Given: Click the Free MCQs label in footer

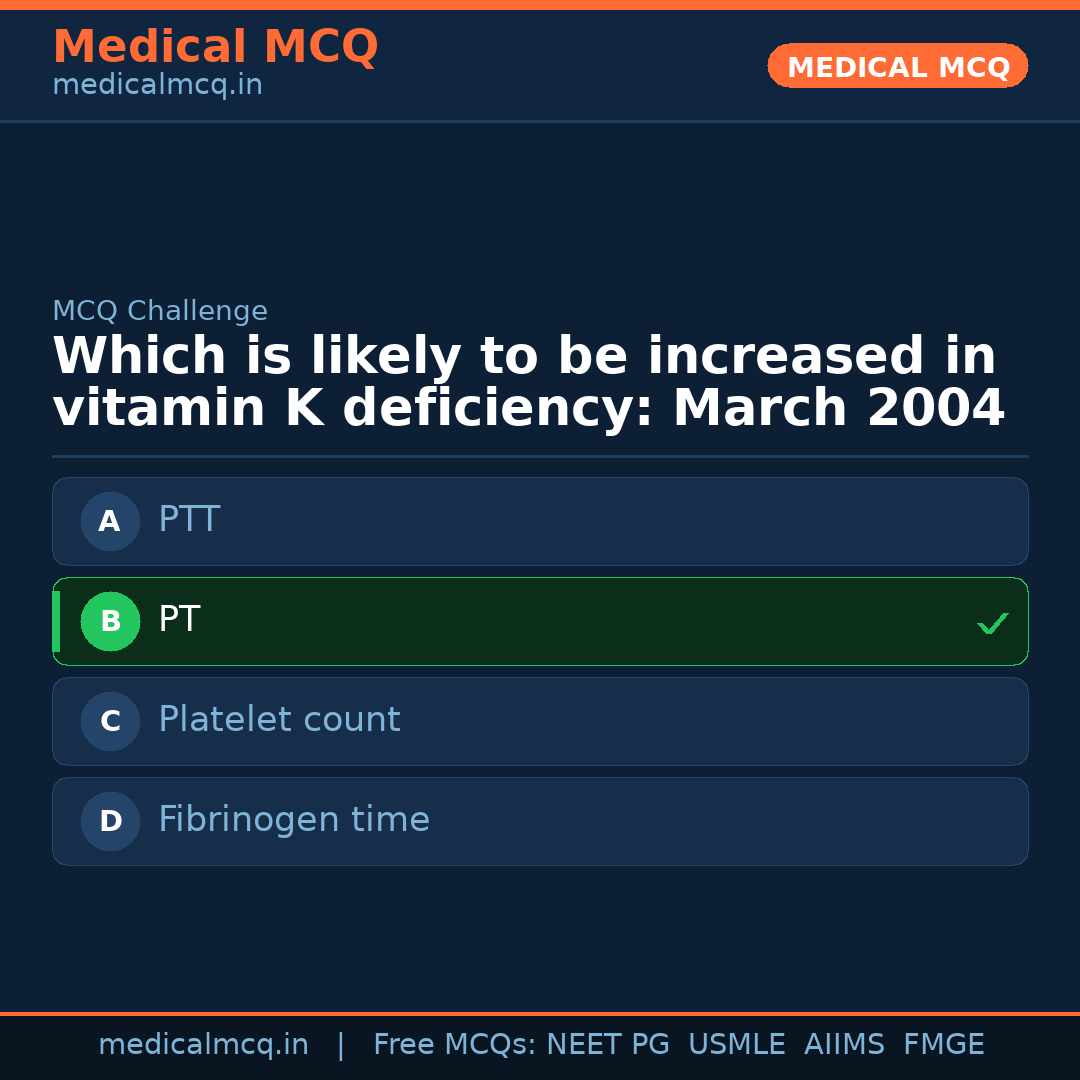Looking at the screenshot, I should point(455,1045).
